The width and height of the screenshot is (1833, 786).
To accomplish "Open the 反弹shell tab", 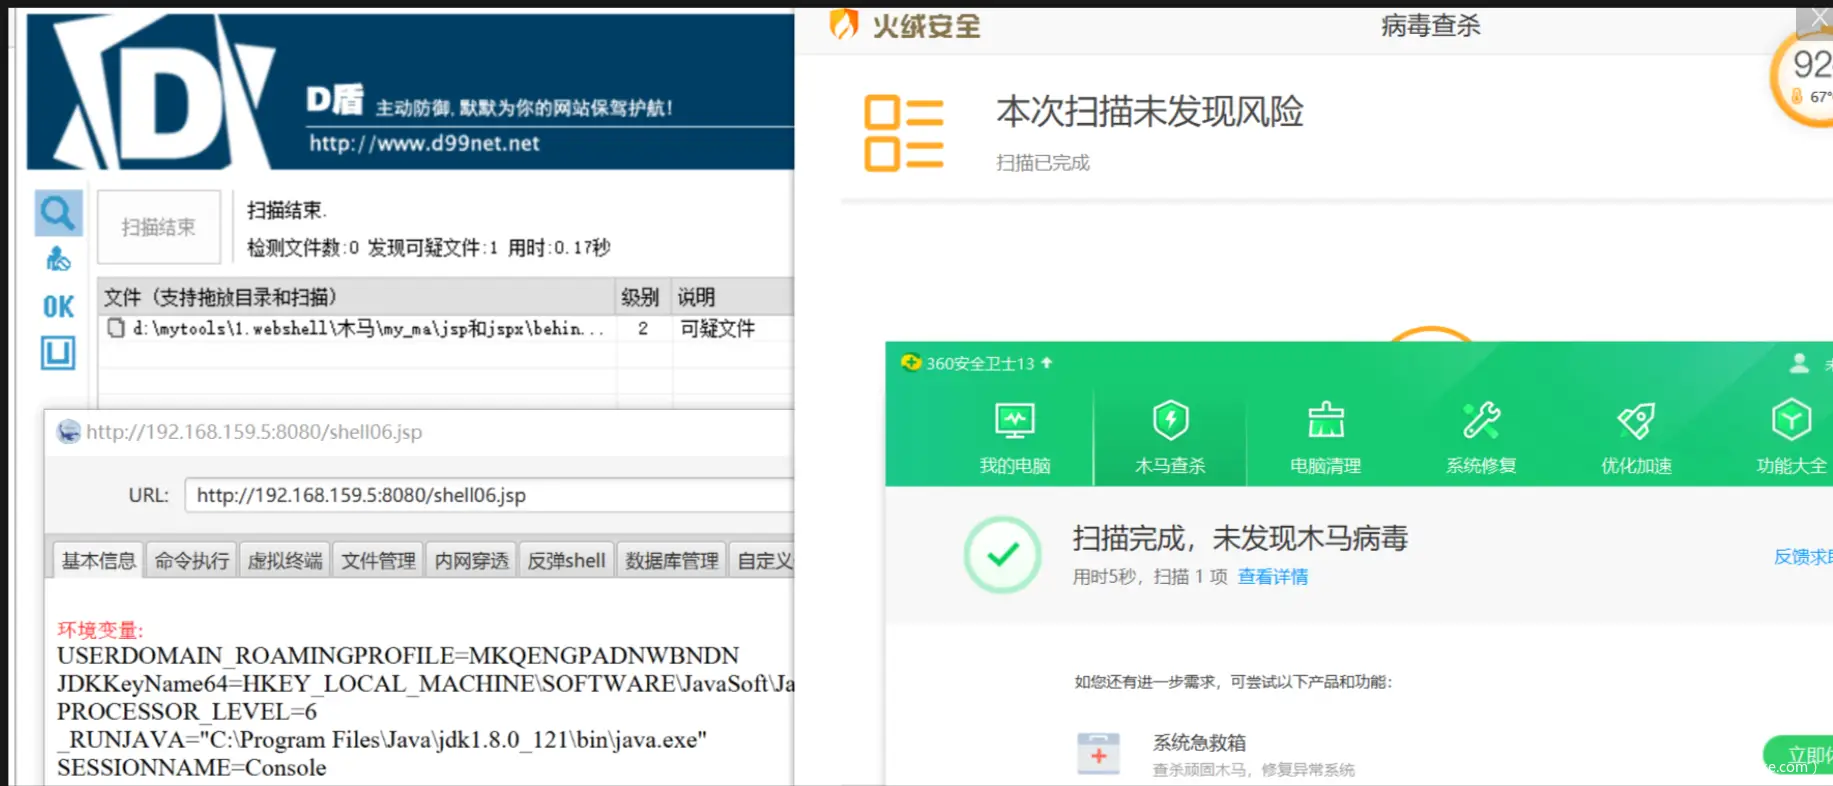I will (566, 561).
